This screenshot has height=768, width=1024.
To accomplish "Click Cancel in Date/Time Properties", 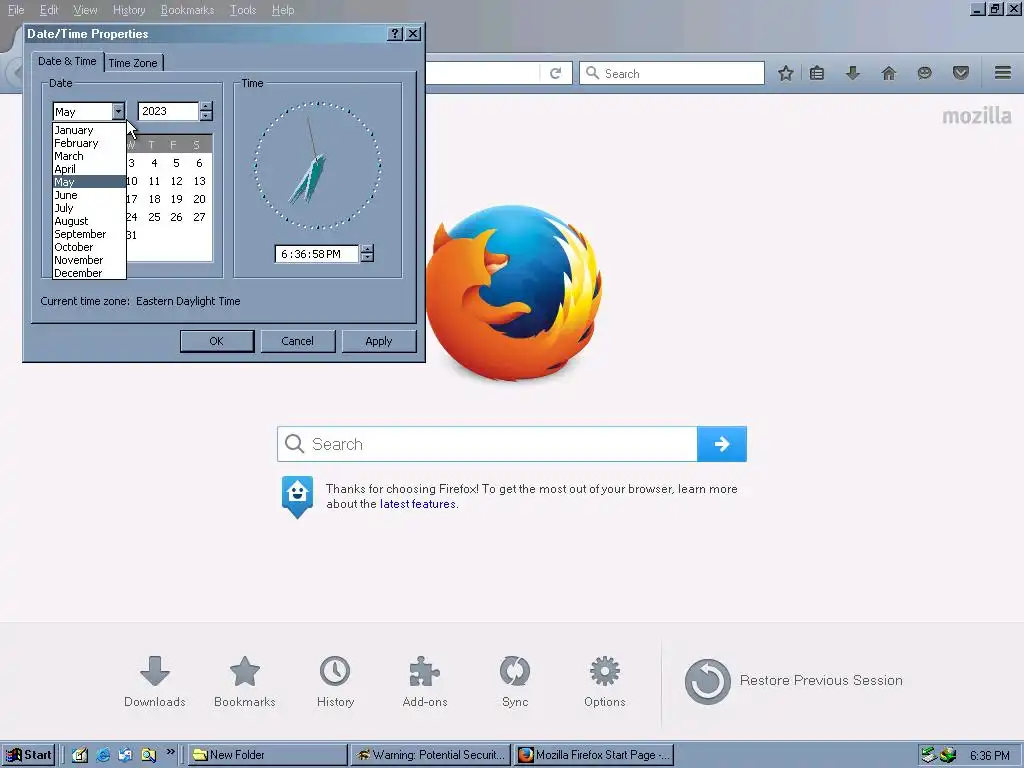I will 298,341.
